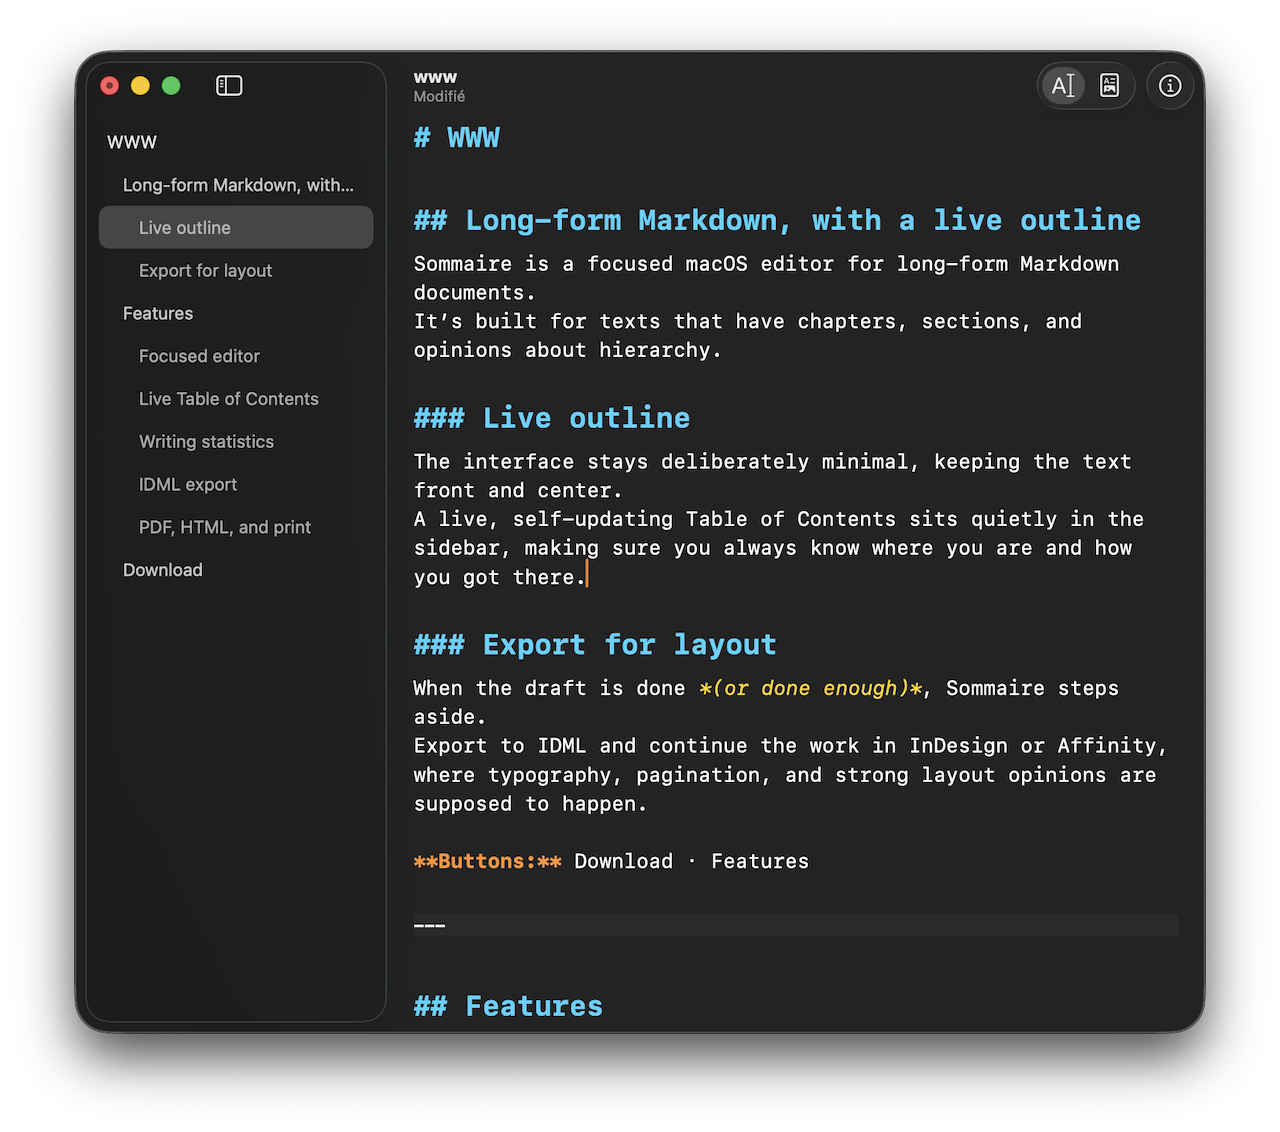Select WWW root in the outline

[132, 142]
